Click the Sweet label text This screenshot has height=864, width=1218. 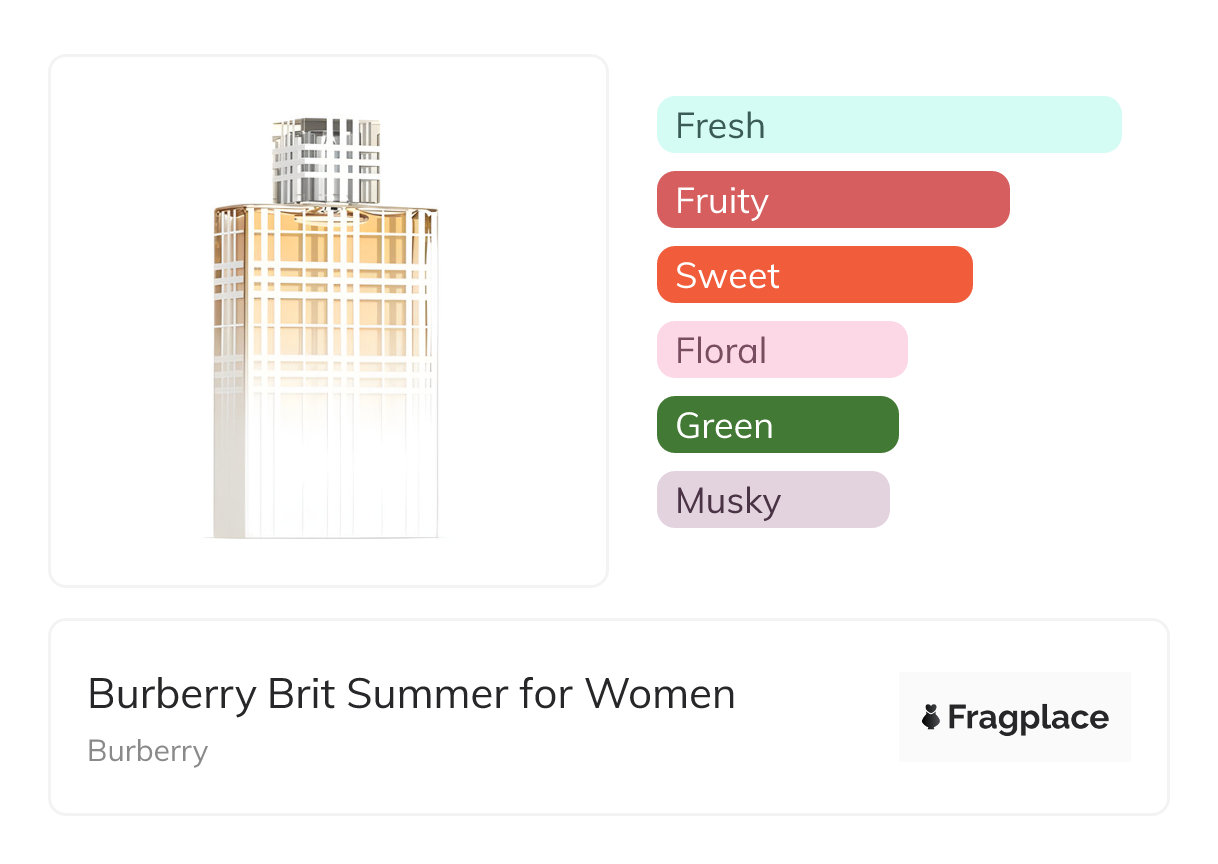point(727,276)
